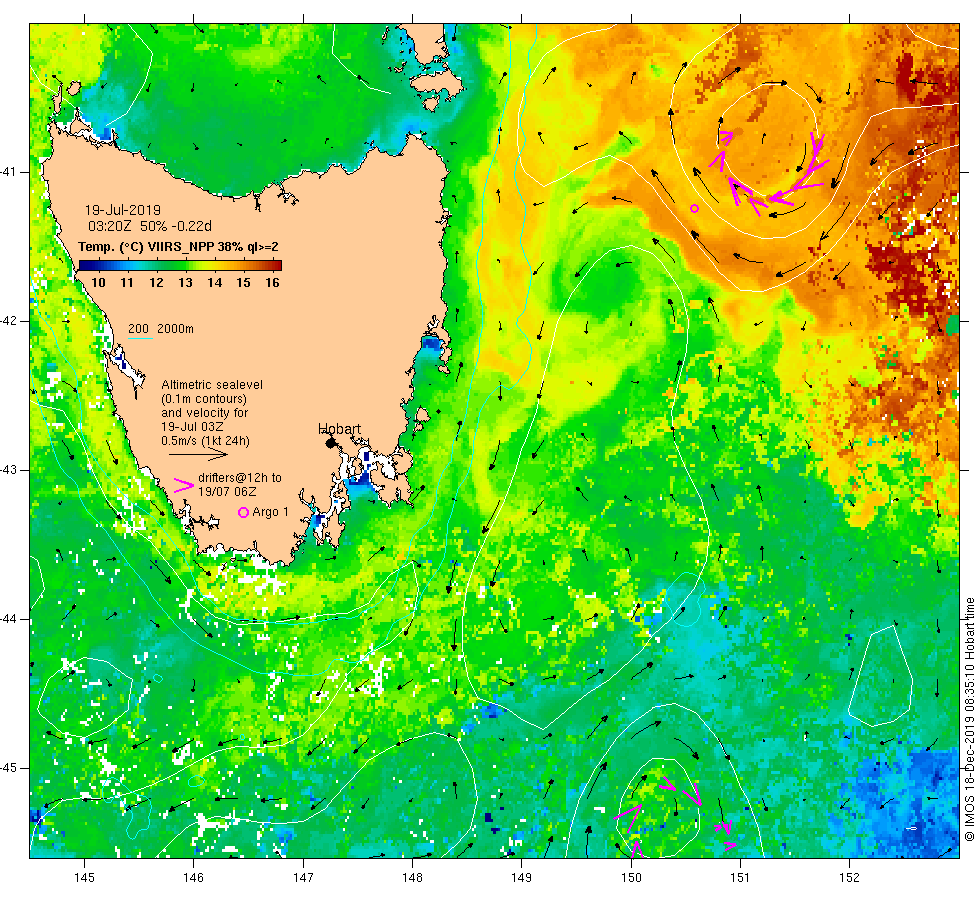
Task: Click the longitude axis label '150'
Action: [x=631, y=878]
